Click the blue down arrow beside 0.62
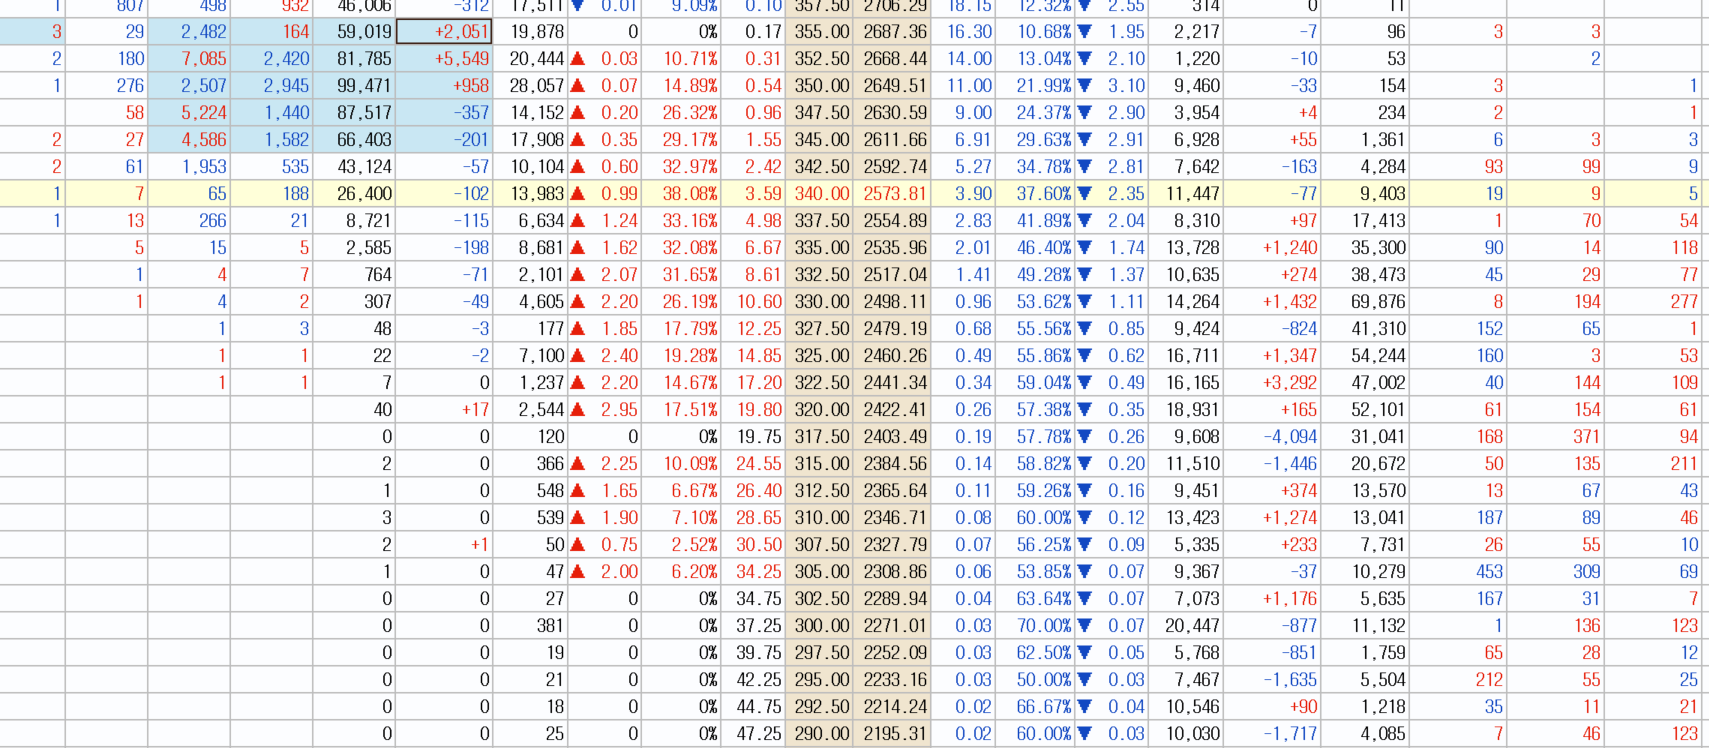Screen dimensions: 1709x748 [1085, 356]
